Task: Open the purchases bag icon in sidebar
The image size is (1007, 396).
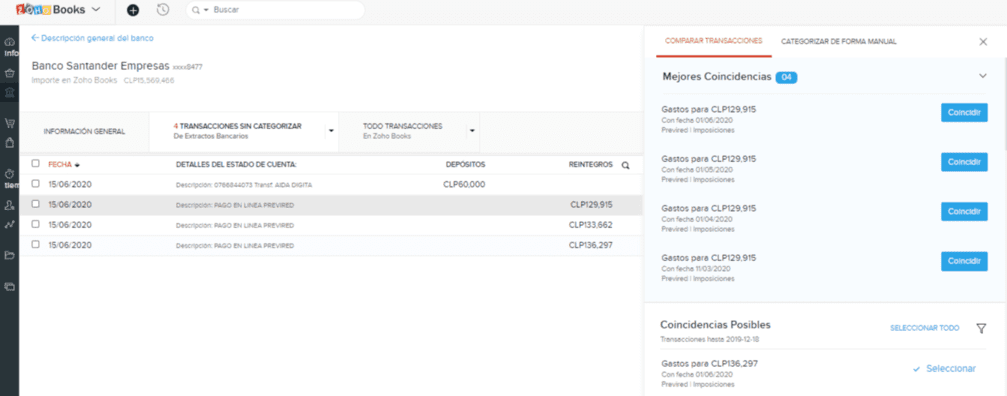Action: (x=9, y=142)
